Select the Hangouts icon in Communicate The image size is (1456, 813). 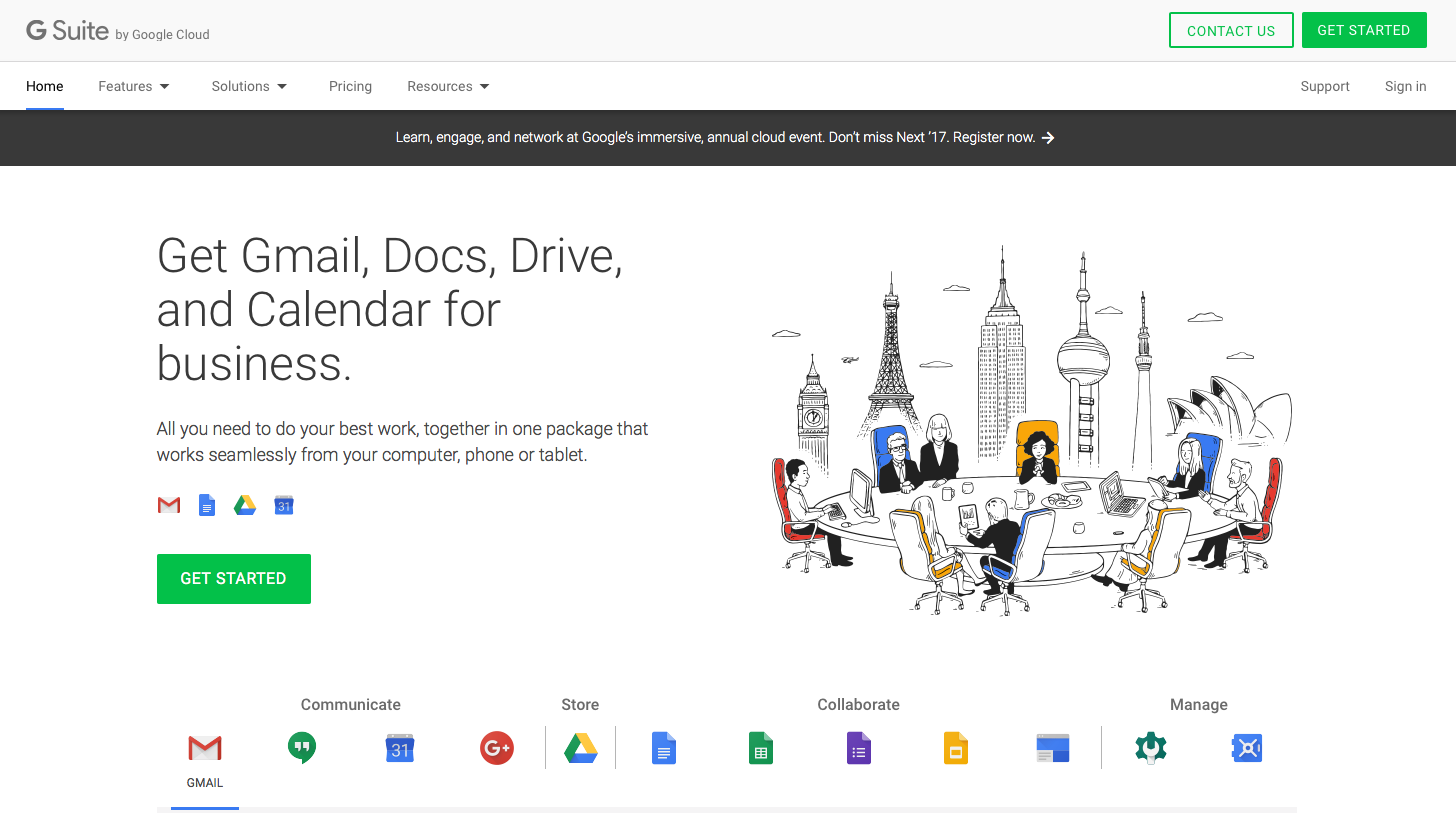pos(302,748)
